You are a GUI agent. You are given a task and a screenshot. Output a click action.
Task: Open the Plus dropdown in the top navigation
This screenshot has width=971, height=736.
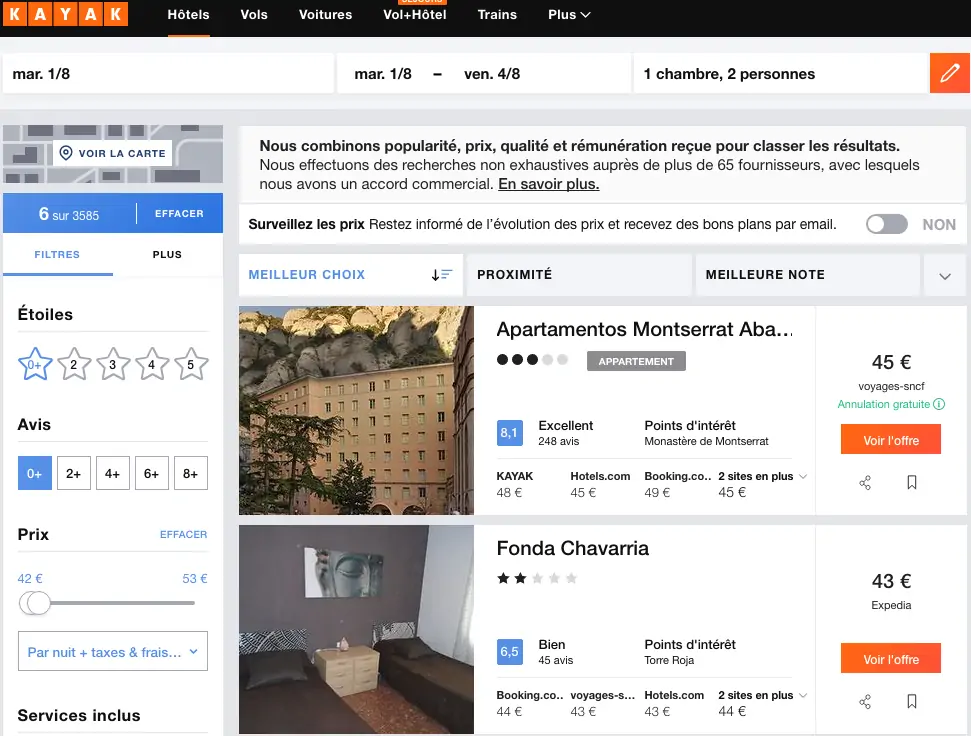(569, 14)
